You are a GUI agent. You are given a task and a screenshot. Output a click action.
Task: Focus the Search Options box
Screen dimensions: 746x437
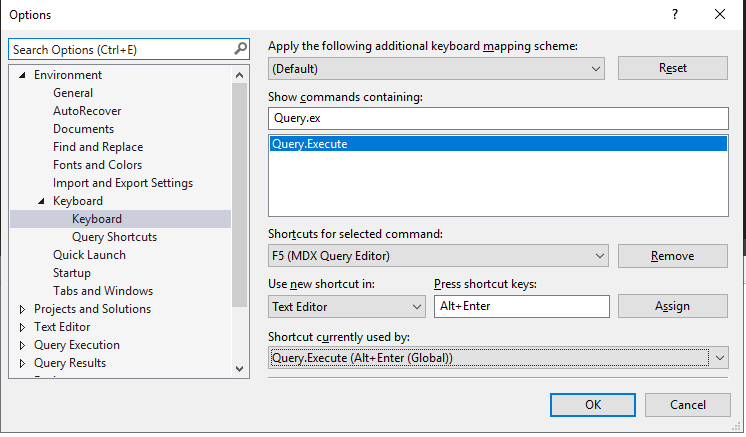[128, 49]
